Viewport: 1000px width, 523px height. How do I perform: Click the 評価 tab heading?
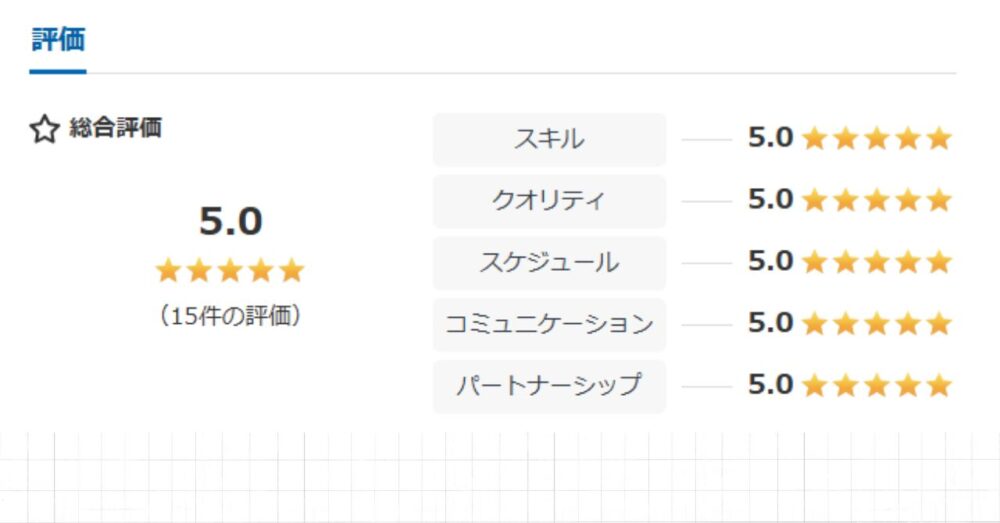point(58,40)
